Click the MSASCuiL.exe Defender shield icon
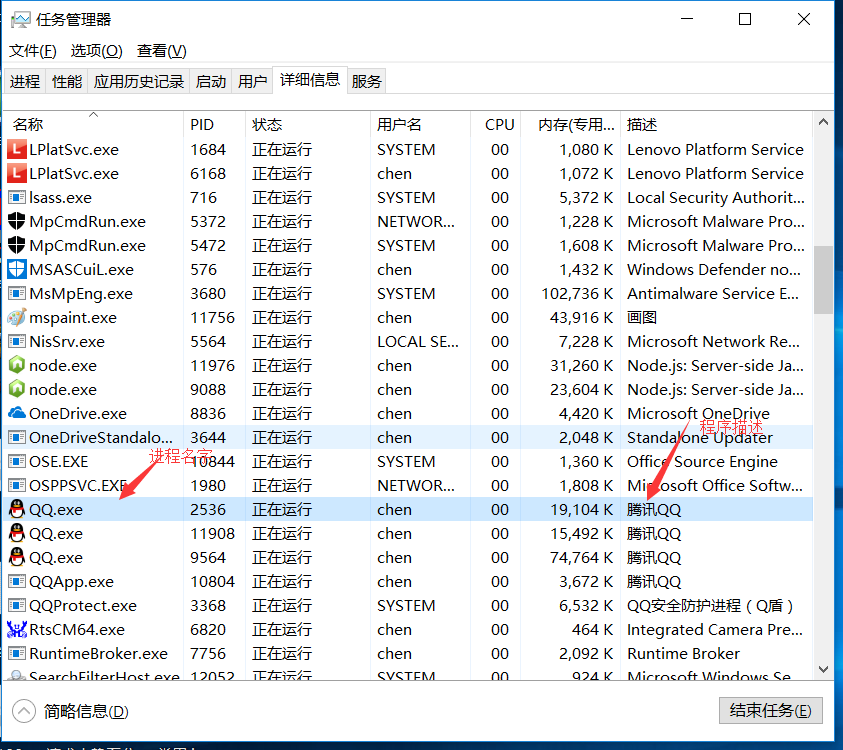The image size is (843, 750). coord(16,270)
